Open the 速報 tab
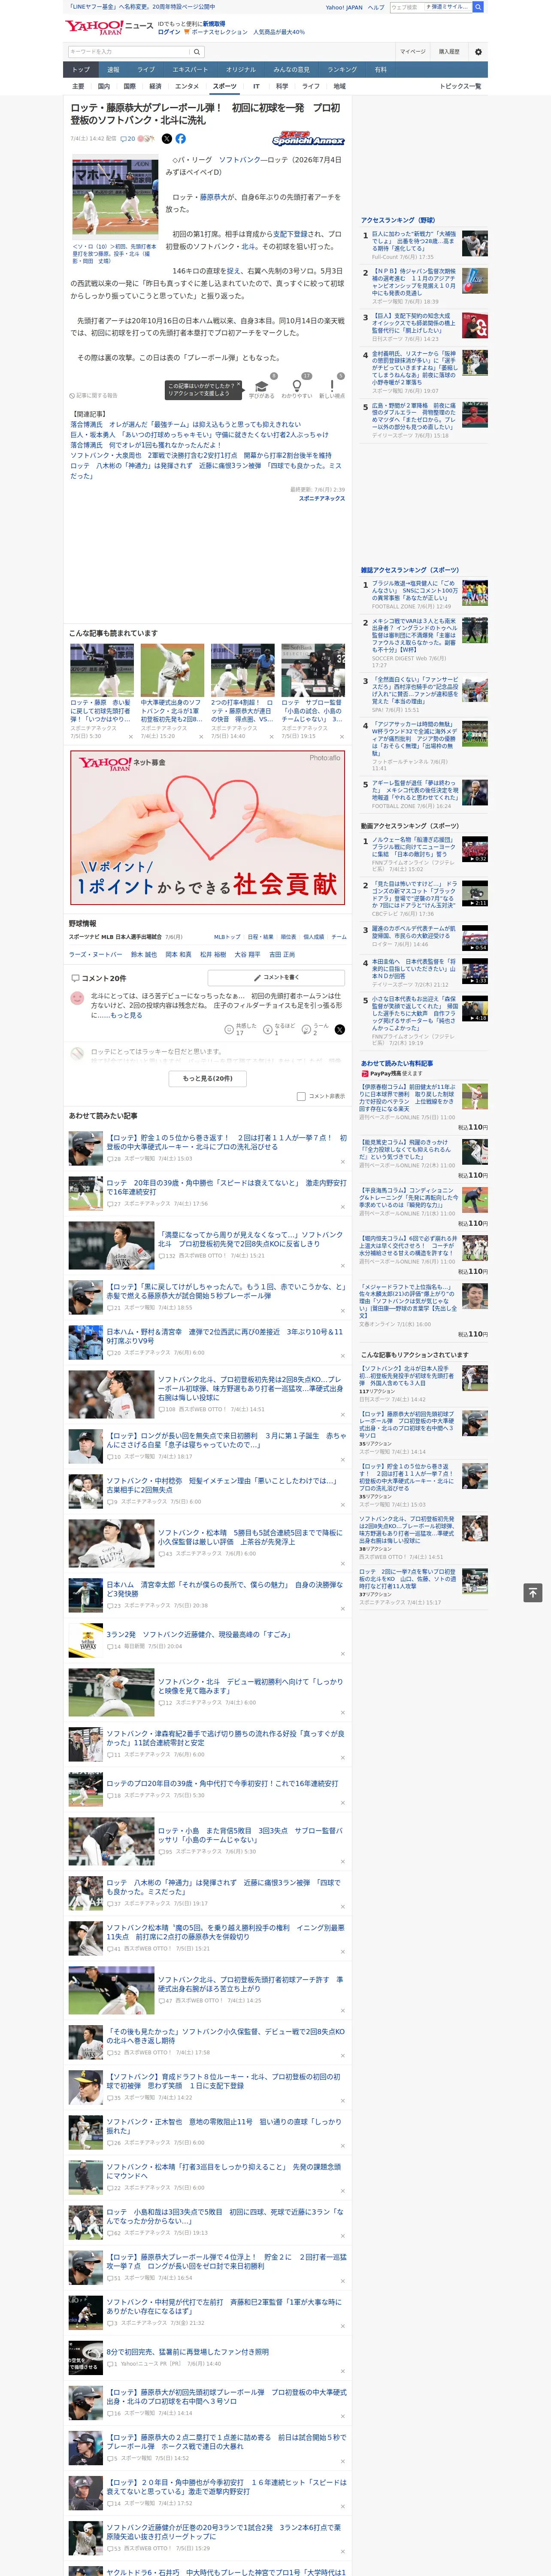This screenshot has width=551, height=2576. 113,70
